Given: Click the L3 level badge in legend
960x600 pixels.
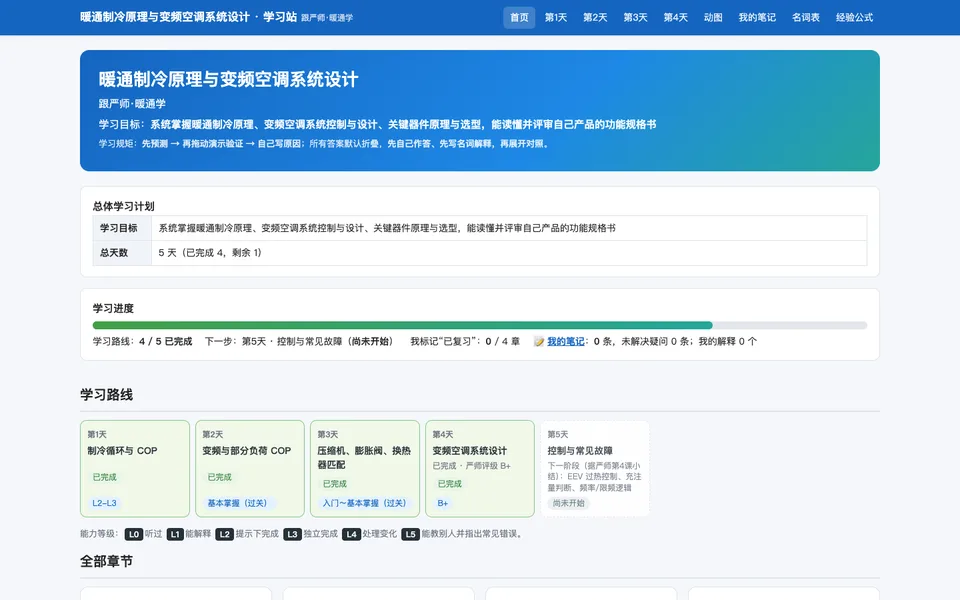Looking at the screenshot, I should tap(293, 534).
